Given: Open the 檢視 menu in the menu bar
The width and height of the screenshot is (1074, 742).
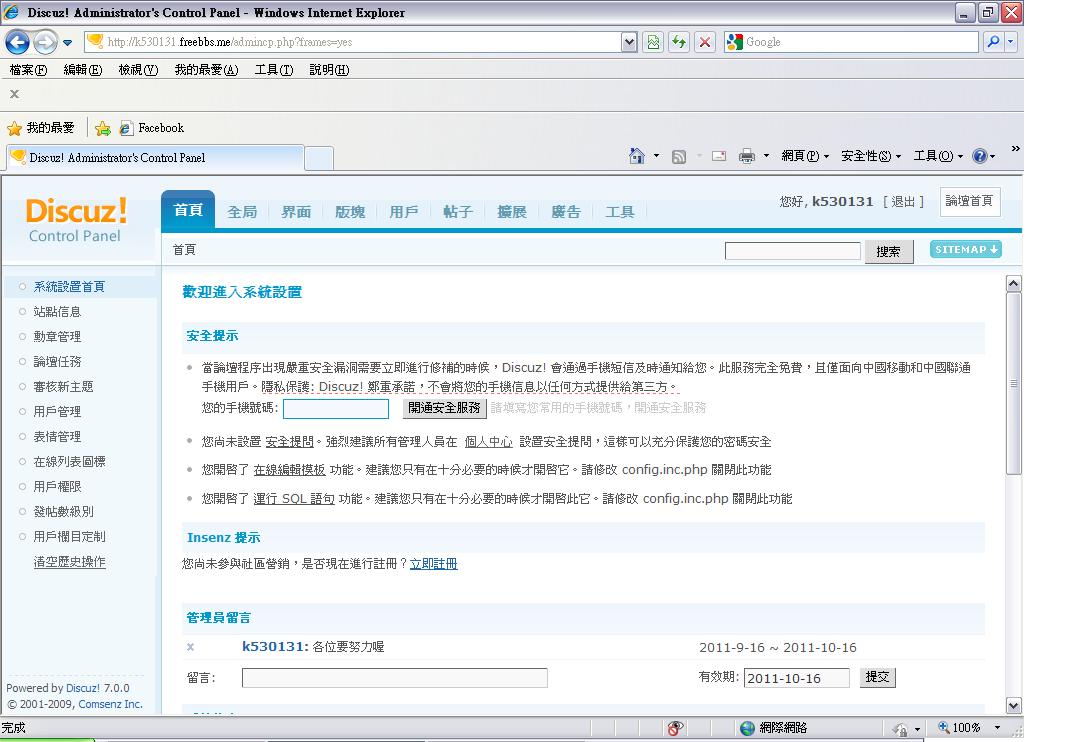Looking at the screenshot, I should [x=138, y=70].
